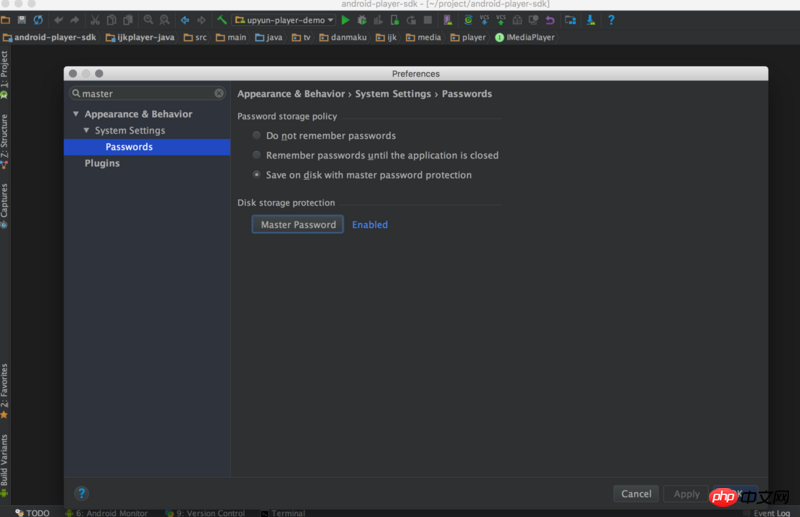Click the blue Back navigation arrow
This screenshot has width=800, height=517.
pyautogui.click(x=185, y=20)
